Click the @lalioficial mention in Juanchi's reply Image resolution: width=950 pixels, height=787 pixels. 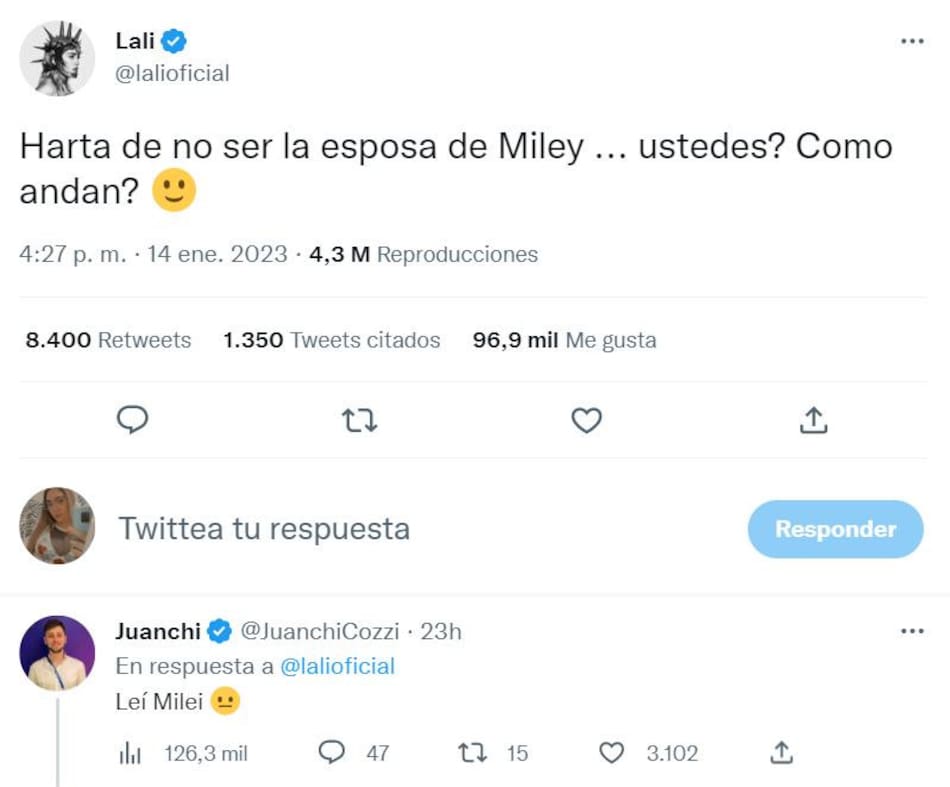tap(337, 666)
